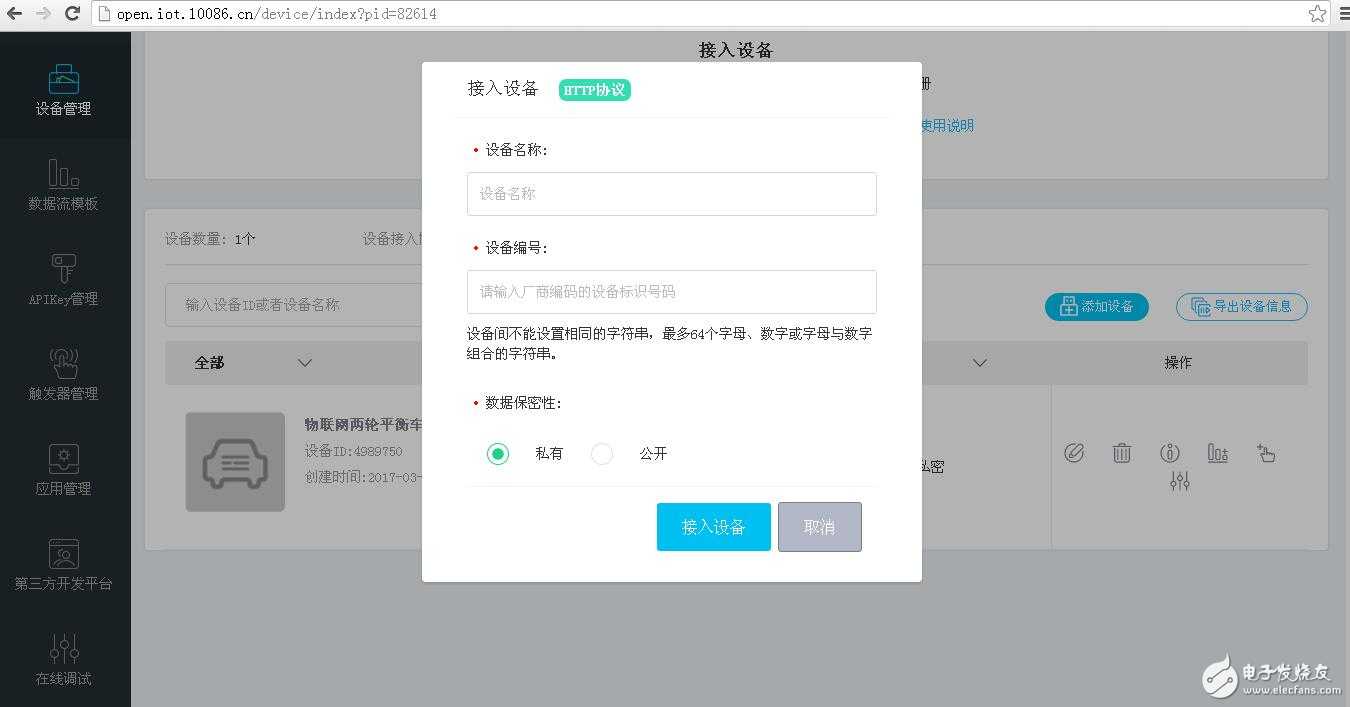Click the 设备编号 input field

(x=672, y=292)
